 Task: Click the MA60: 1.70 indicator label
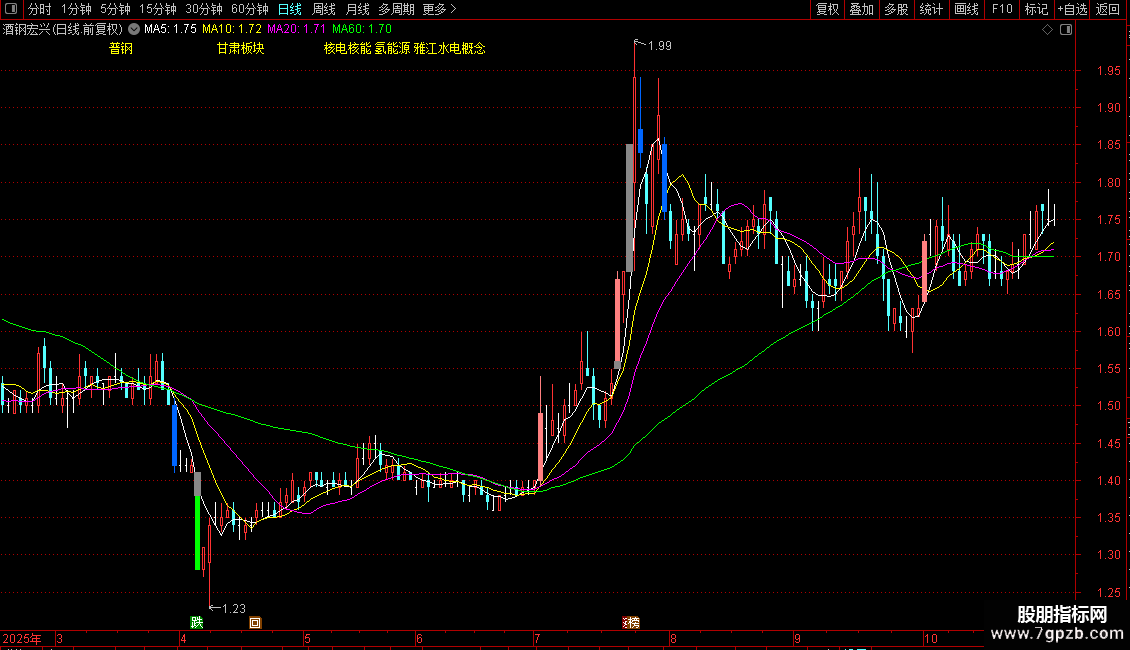pos(362,30)
